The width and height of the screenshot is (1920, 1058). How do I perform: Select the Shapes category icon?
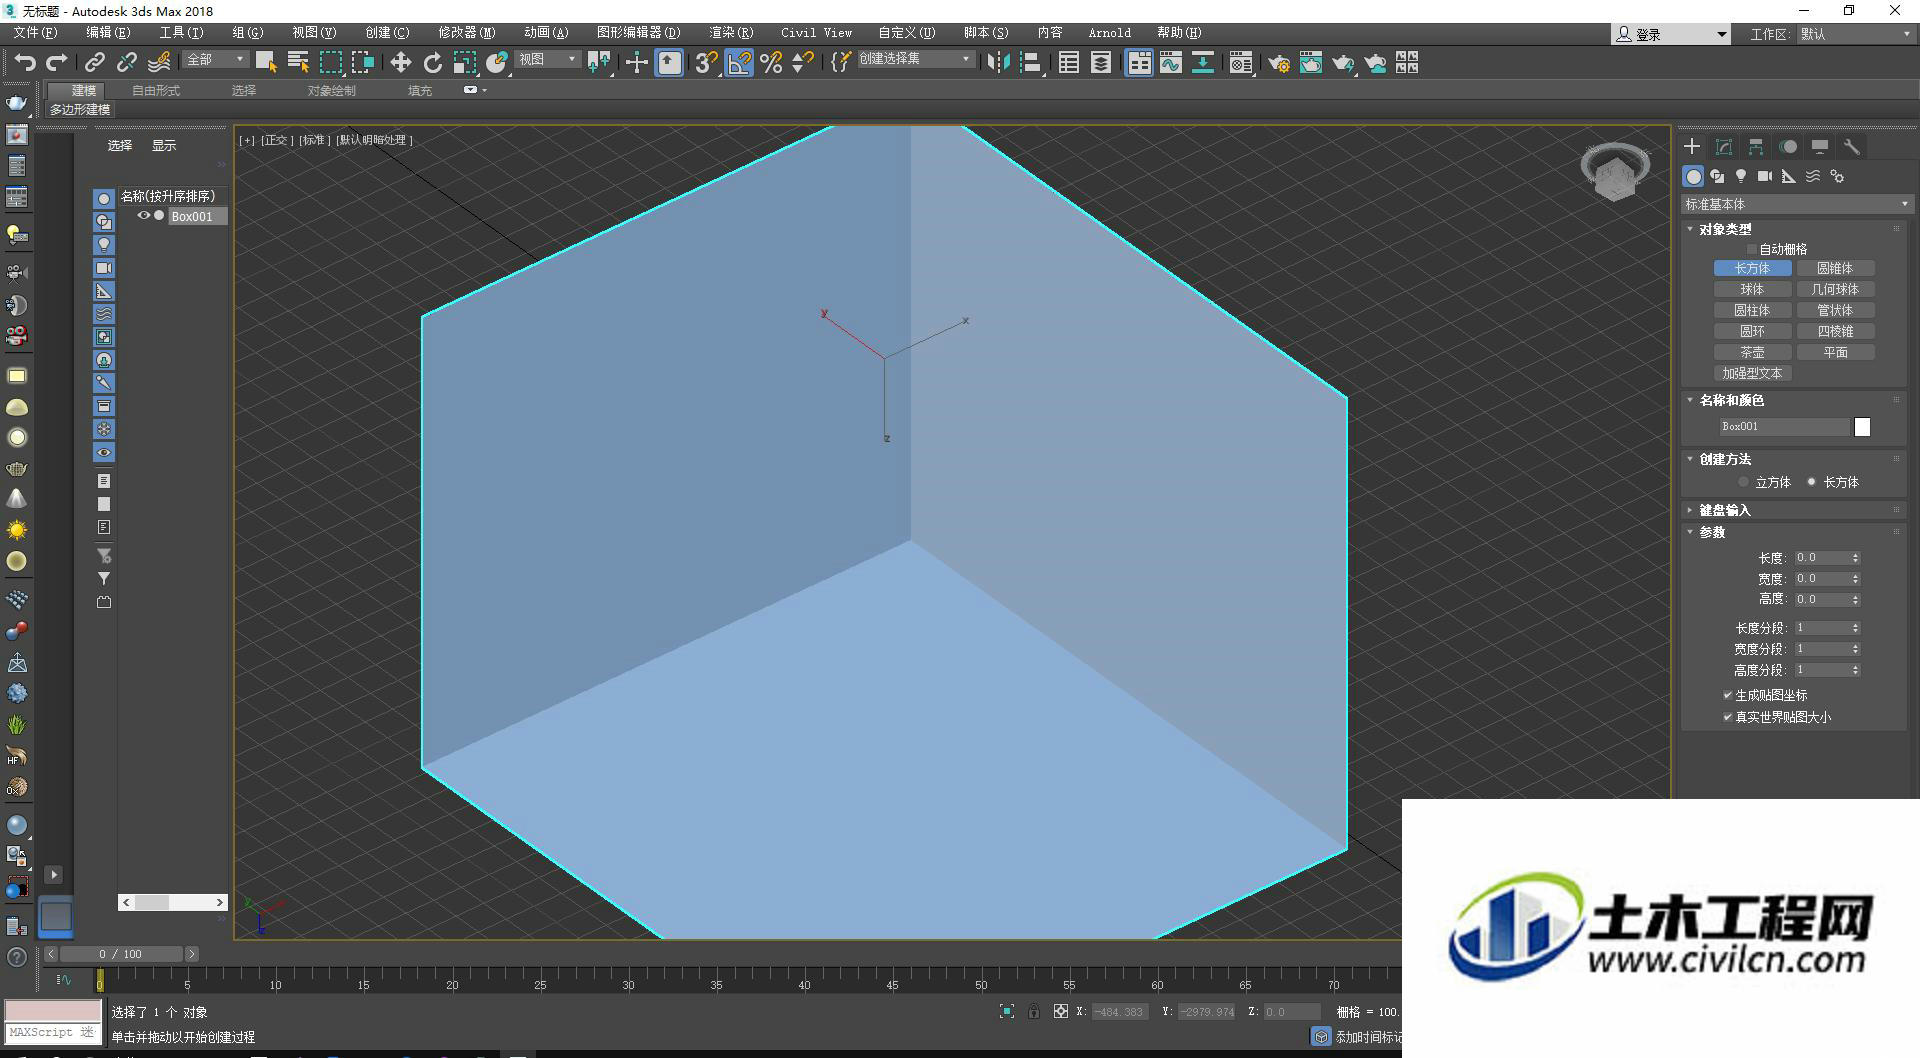(x=1717, y=176)
